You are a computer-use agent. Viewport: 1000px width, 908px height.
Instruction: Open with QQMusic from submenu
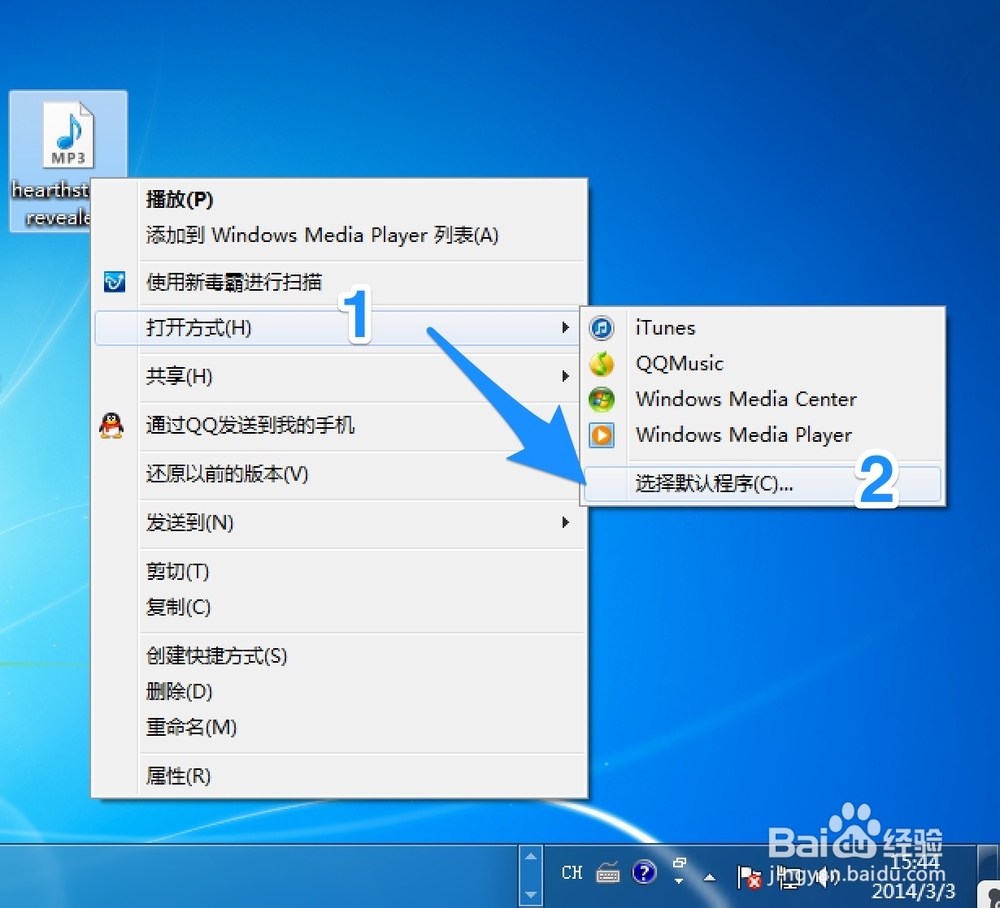[x=763, y=363]
